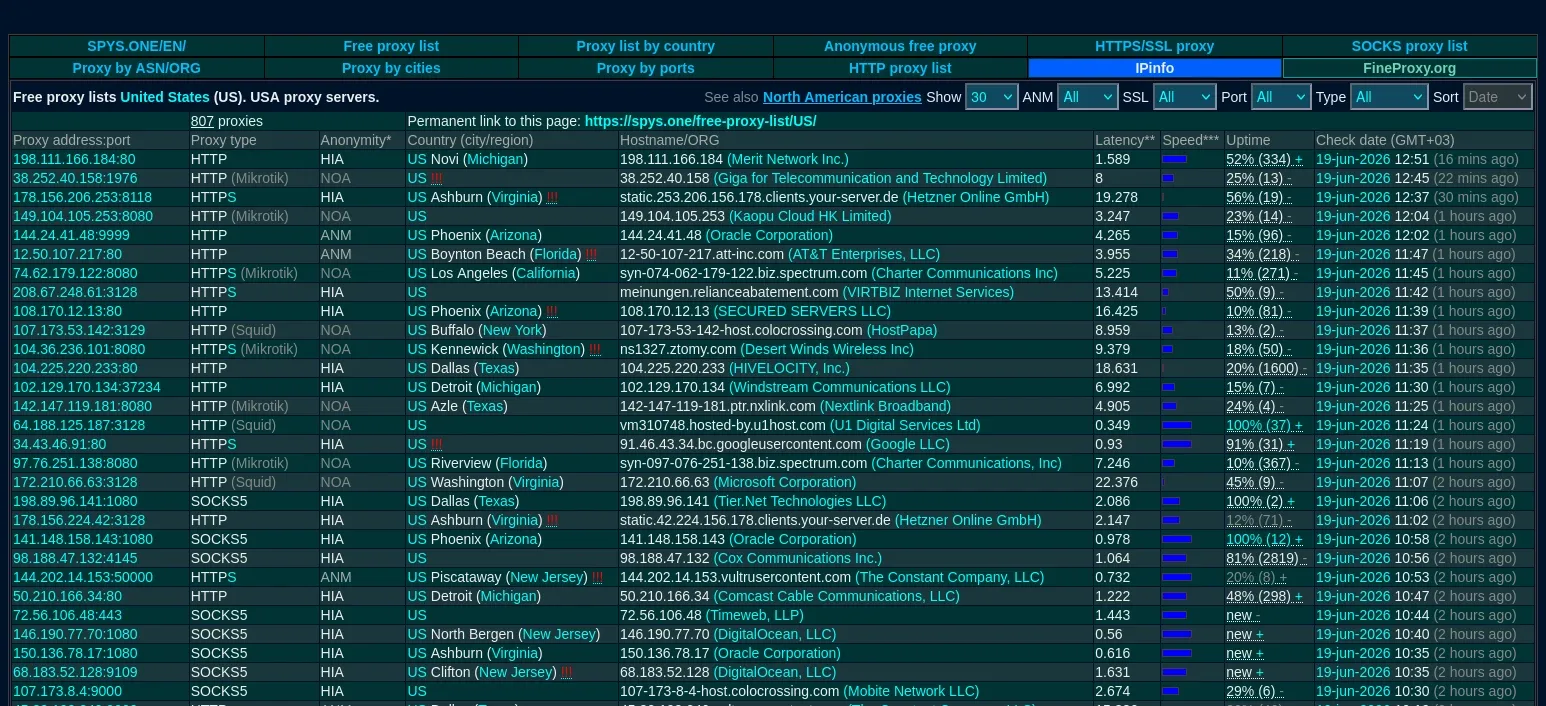Click the red warning marks in Boynton Beach row
Image resolution: width=1546 pixels, height=706 pixels.
pyautogui.click(x=591, y=254)
